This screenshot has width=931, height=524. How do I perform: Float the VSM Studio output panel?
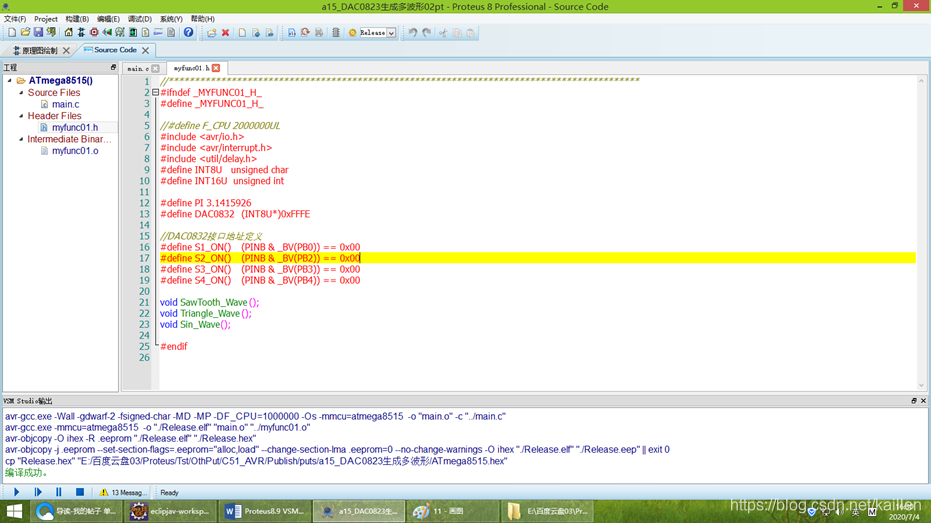[914, 401]
